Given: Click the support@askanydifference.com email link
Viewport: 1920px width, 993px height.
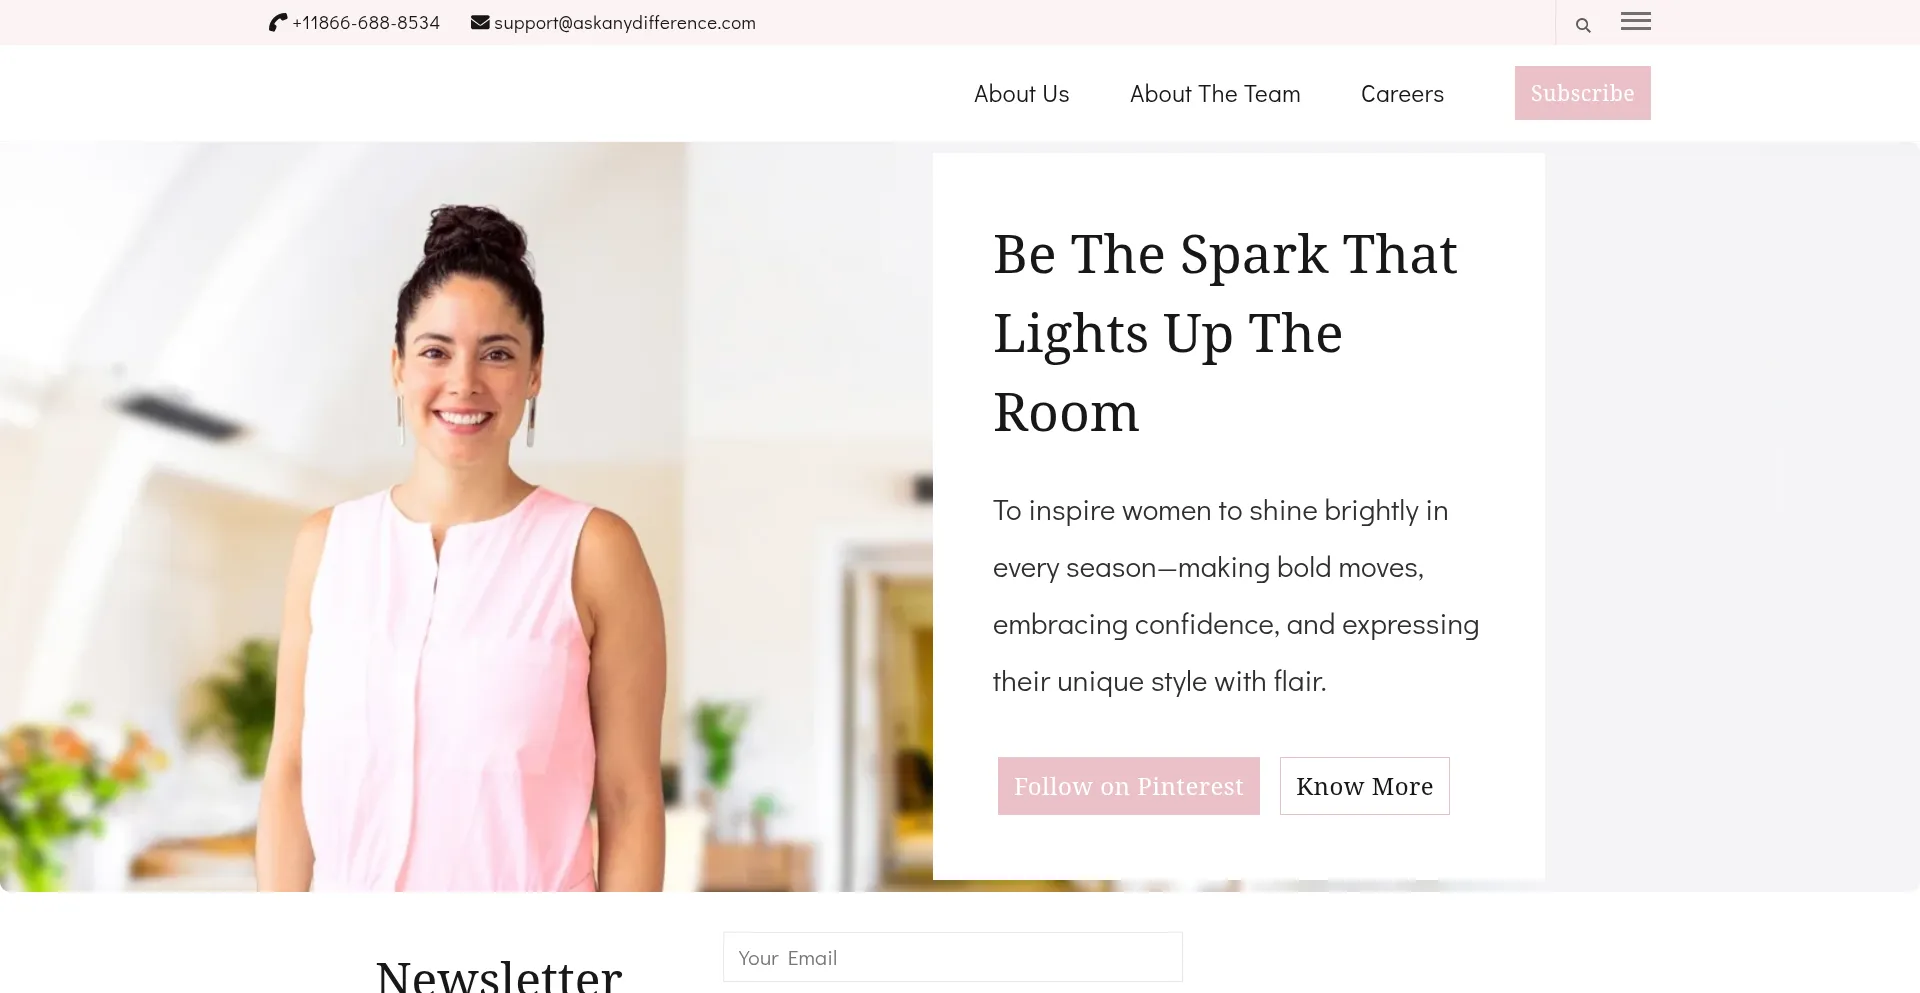Looking at the screenshot, I should point(625,22).
